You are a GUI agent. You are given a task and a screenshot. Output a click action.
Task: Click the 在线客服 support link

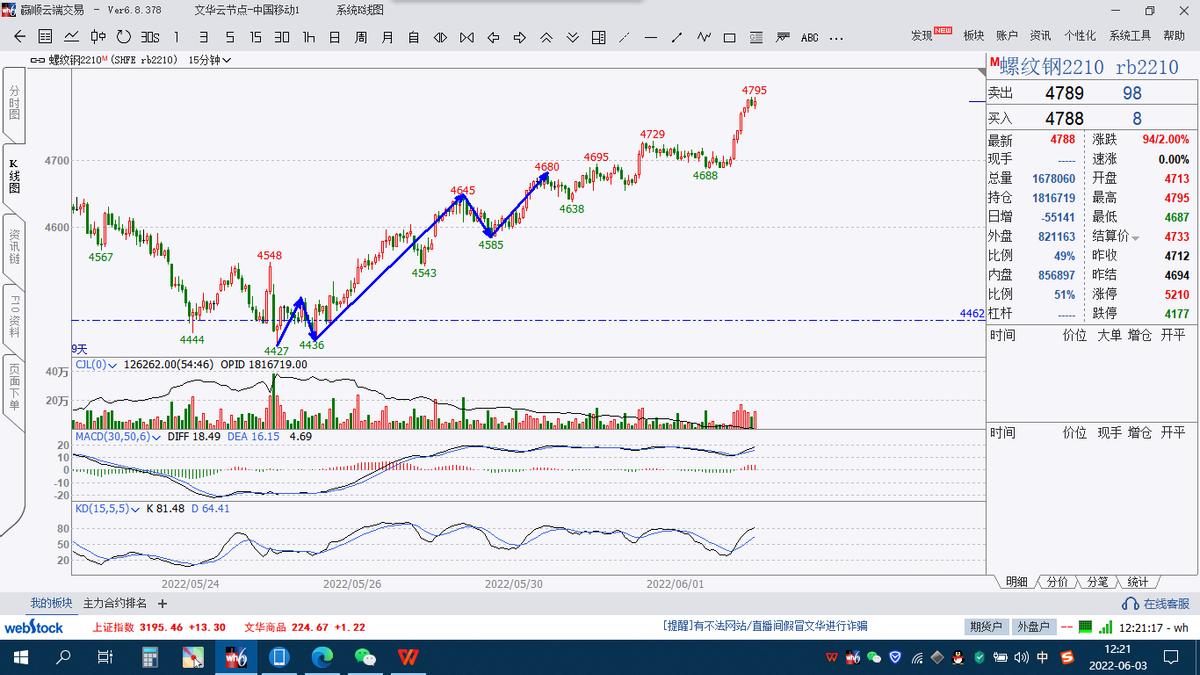(x=1157, y=604)
